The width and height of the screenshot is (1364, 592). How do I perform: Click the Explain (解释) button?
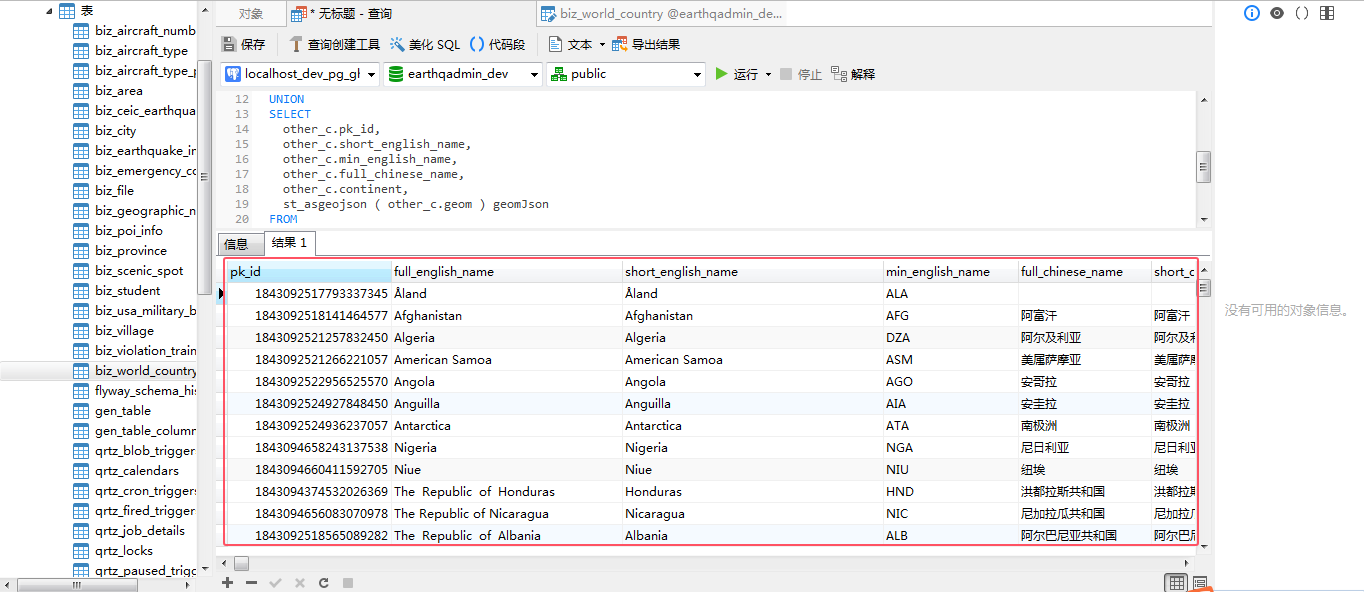(853, 74)
